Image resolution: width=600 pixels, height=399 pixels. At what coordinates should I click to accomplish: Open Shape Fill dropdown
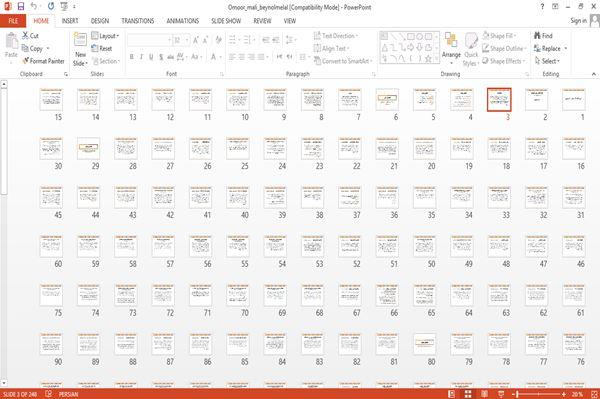[x=499, y=36]
